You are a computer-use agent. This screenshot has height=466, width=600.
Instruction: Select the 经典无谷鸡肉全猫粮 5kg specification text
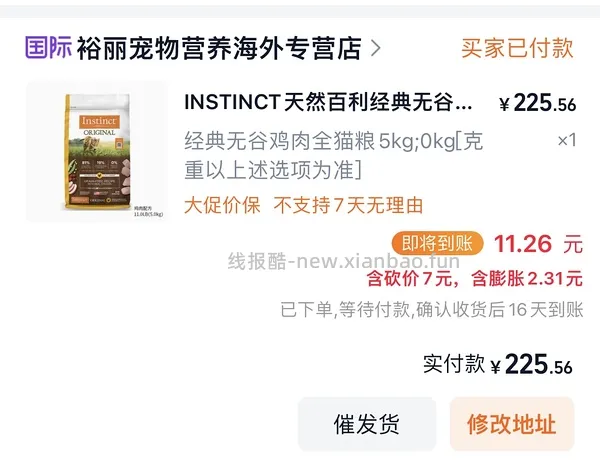point(333,155)
